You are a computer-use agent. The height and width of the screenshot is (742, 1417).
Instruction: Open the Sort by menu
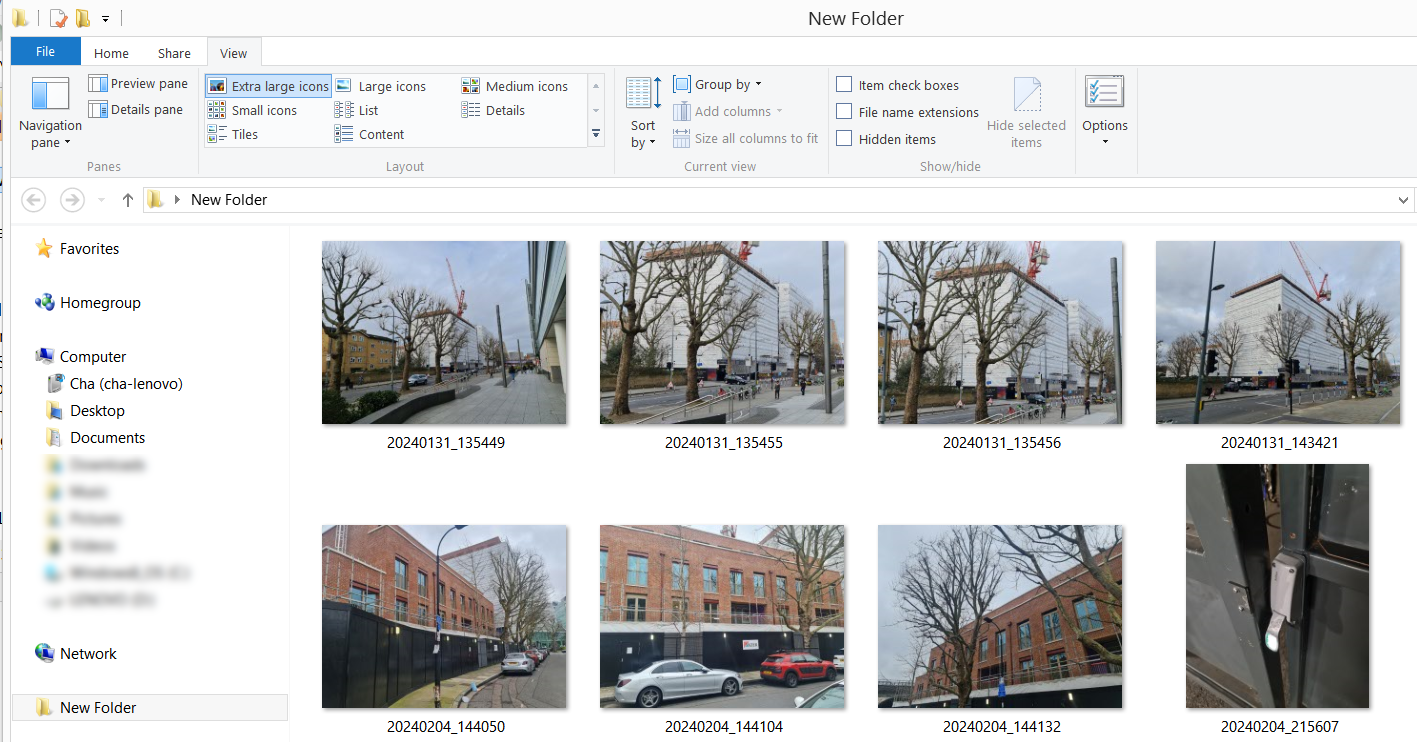[x=643, y=113]
